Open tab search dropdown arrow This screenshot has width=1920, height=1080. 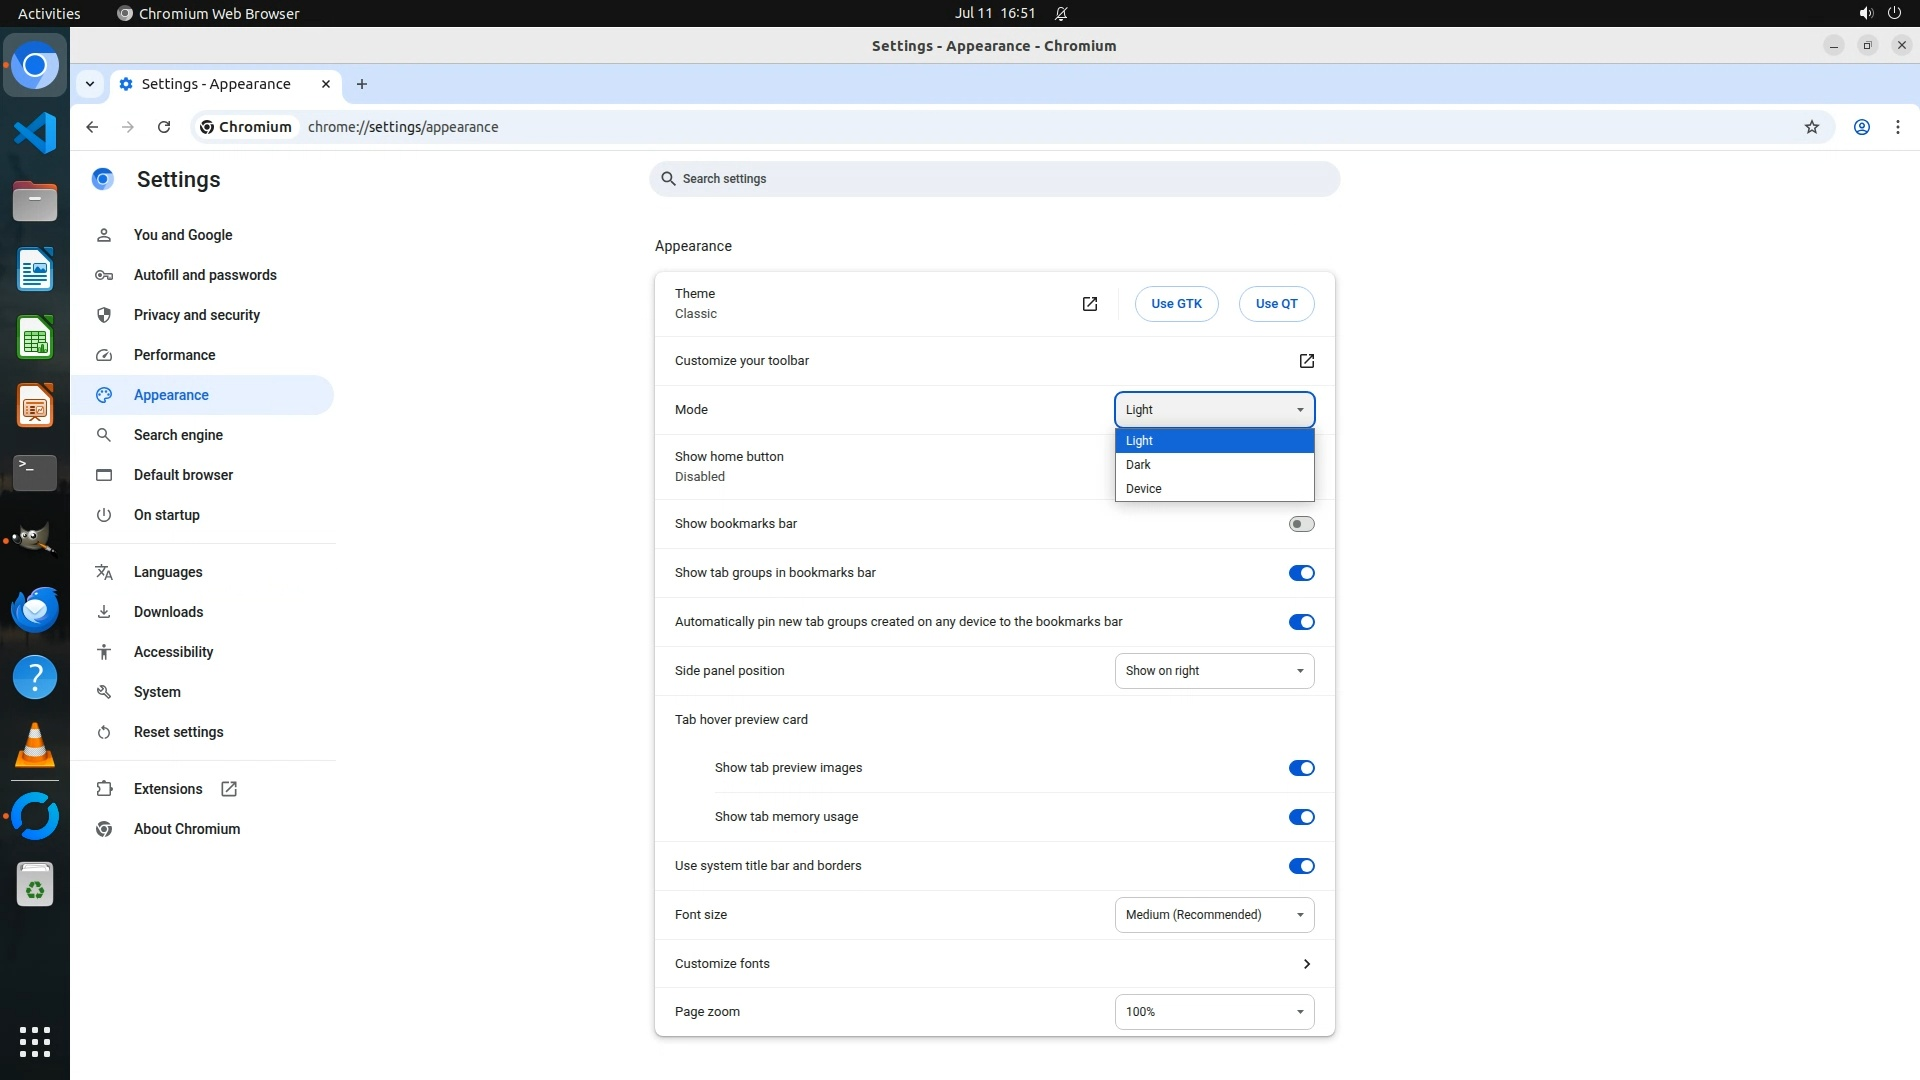tap(90, 84)
